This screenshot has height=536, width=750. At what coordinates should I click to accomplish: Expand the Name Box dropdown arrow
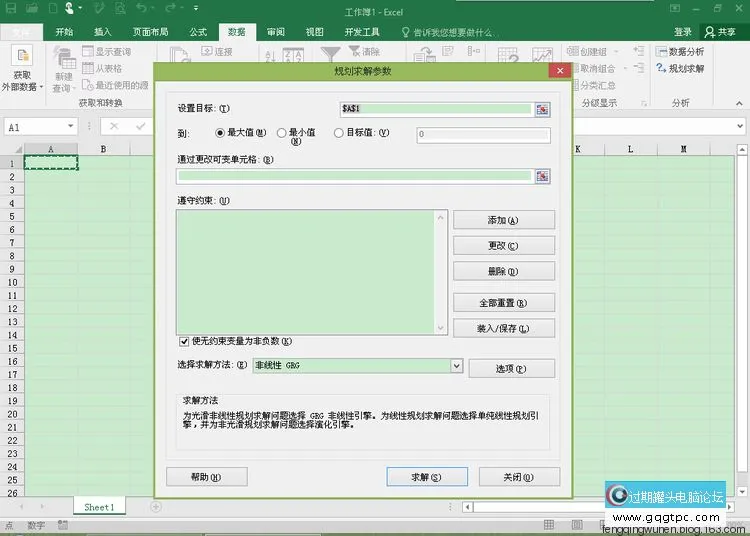click(70, 126)
